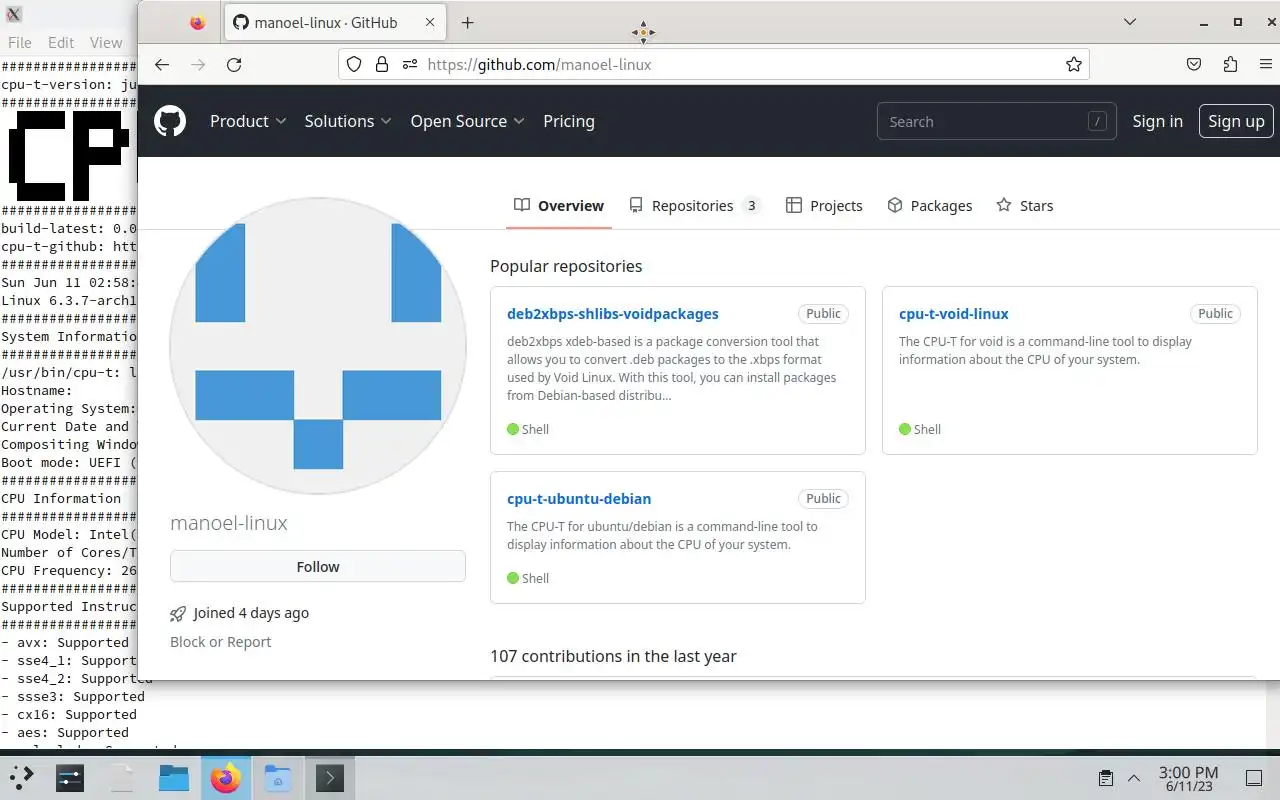The width and height of the screenshot is (1280, 800).
Task: Follow the manoel-linux user
Action: pyautogui.click(x=318, y=566)
